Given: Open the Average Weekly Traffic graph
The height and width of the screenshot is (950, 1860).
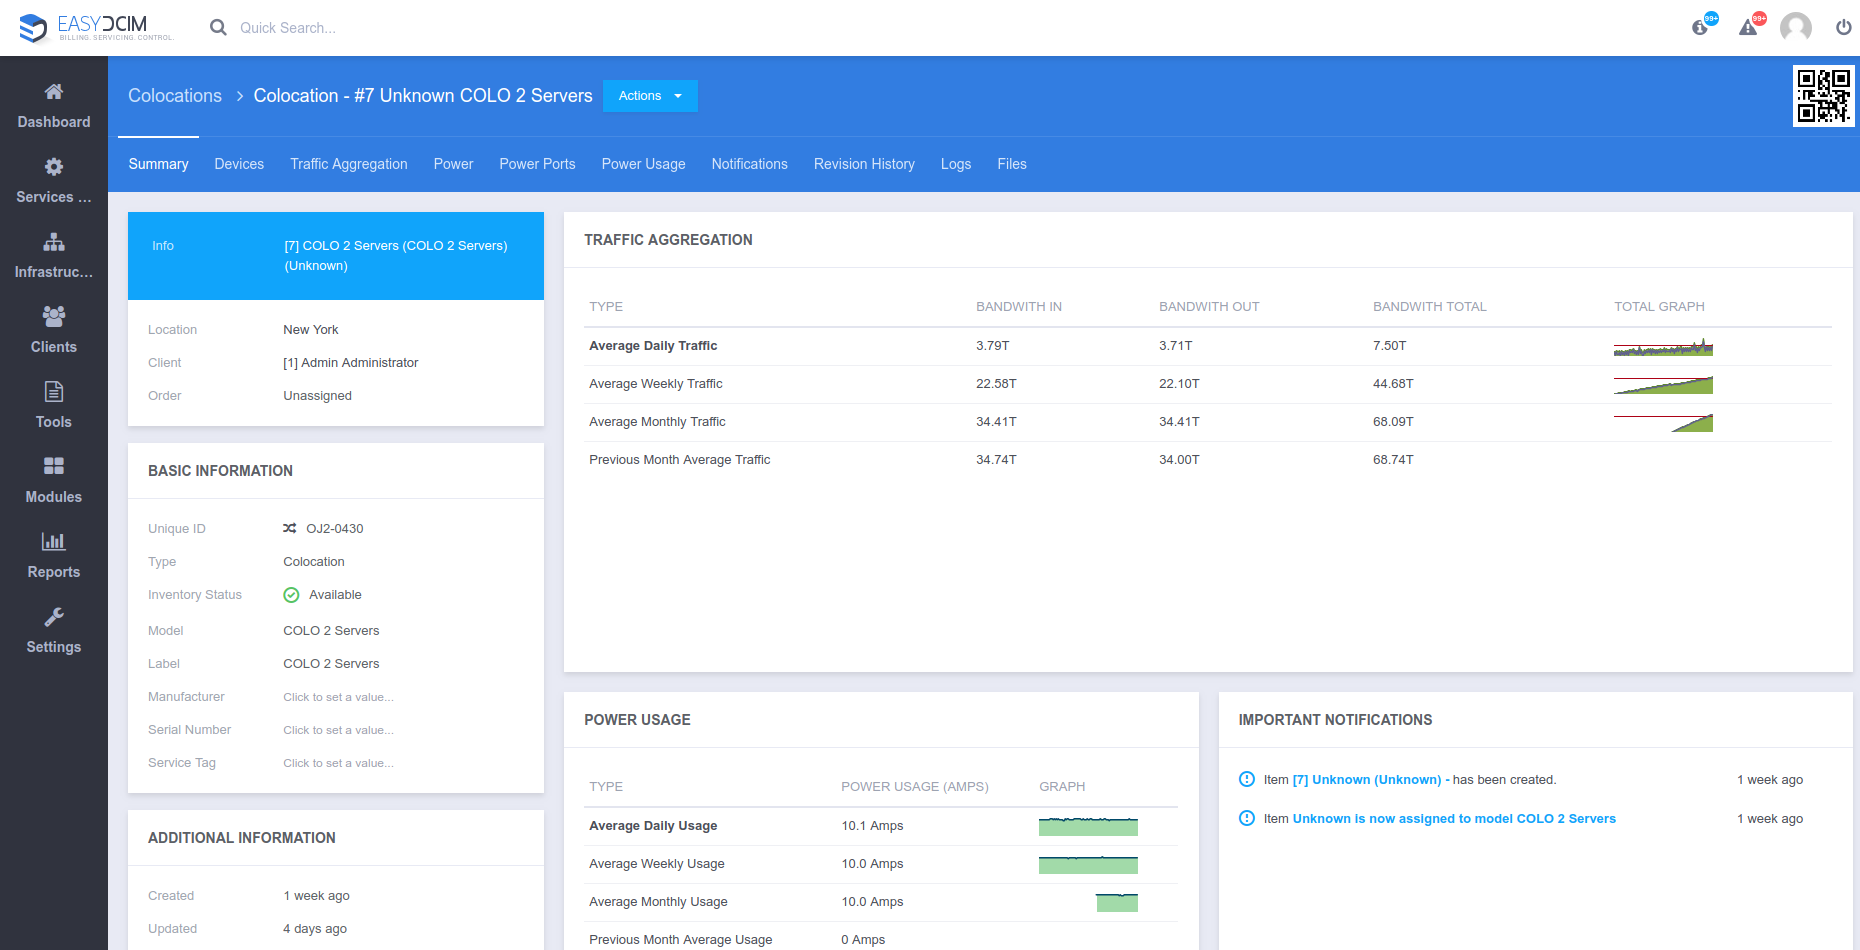Looking at the screenshot, I should click(1663, 385).
